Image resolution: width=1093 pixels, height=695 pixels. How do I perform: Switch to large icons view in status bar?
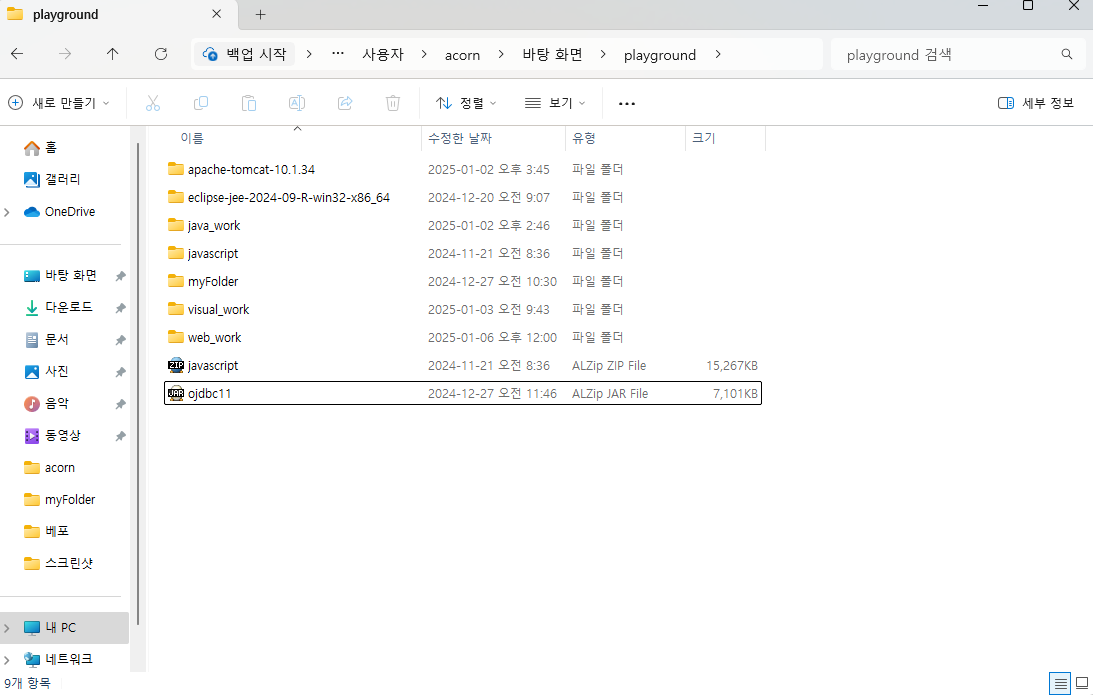click(x=1082, y=683)
